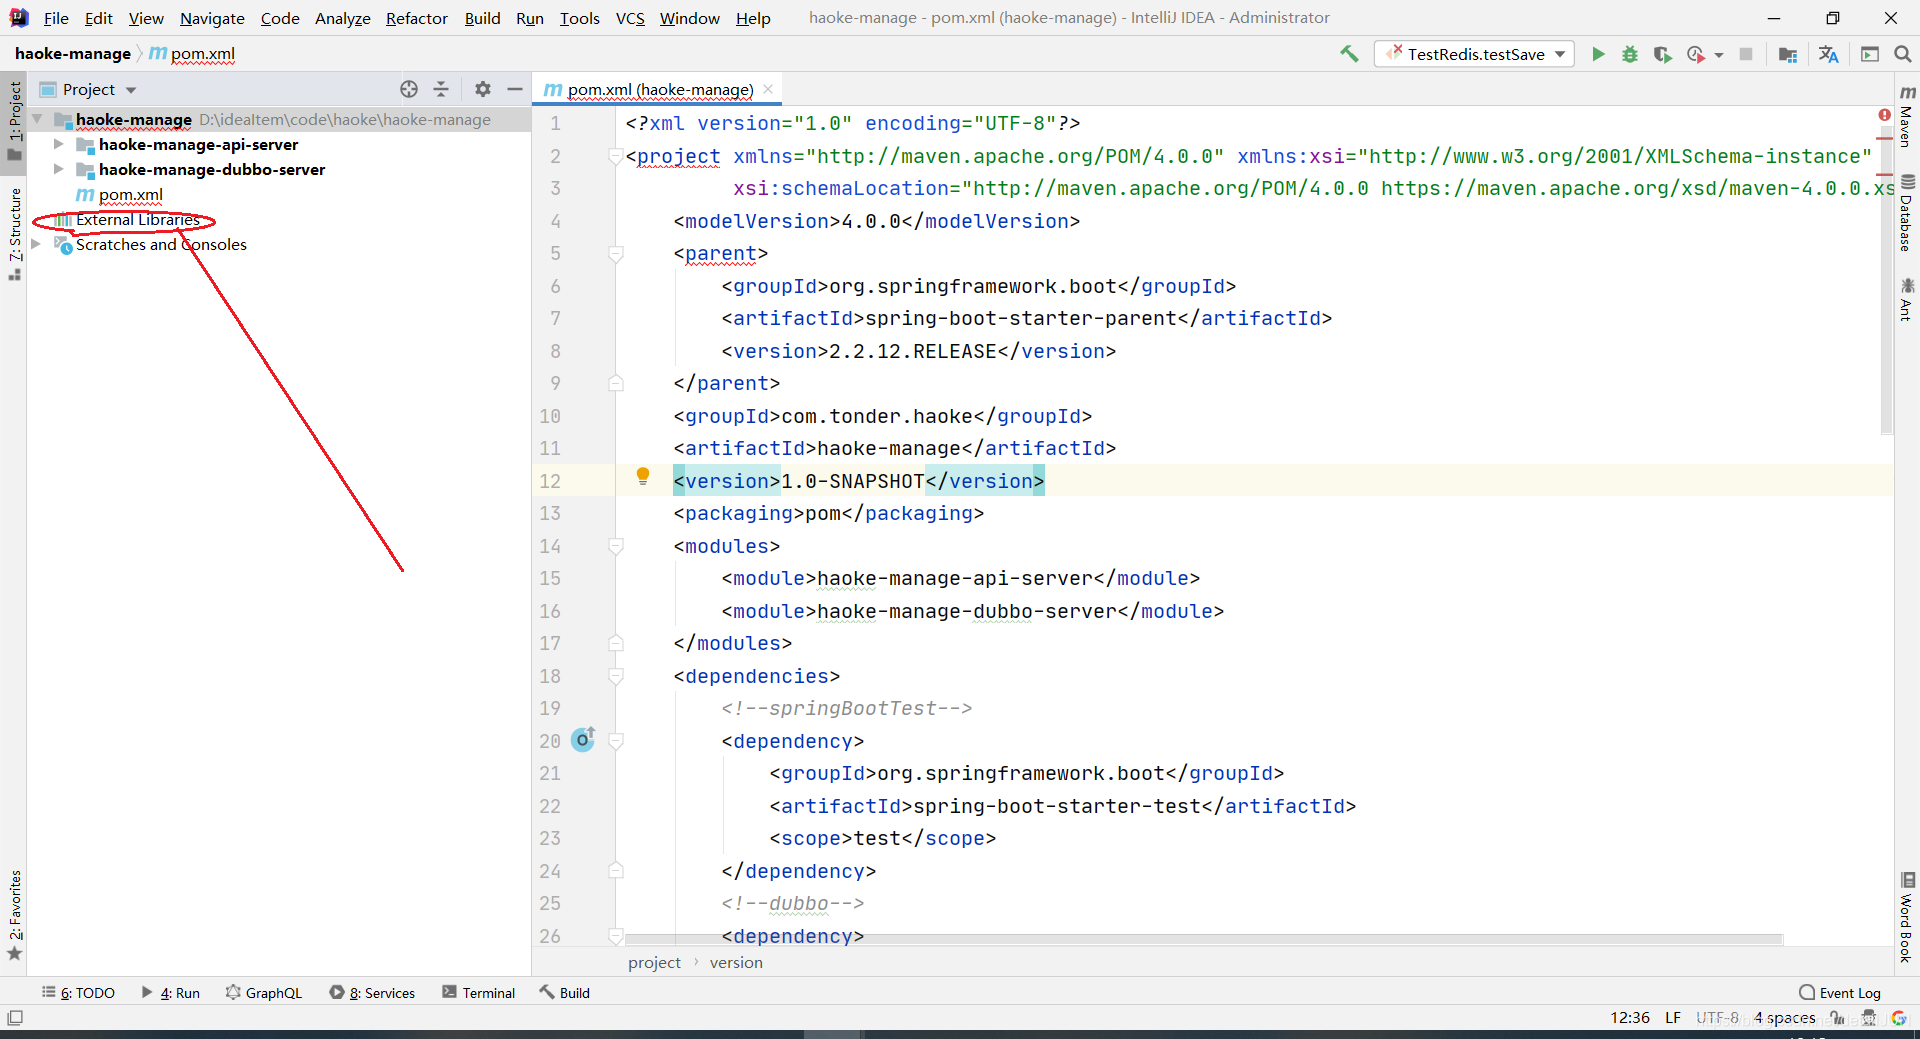Fold the parent block at line 5

pos(616,254)
